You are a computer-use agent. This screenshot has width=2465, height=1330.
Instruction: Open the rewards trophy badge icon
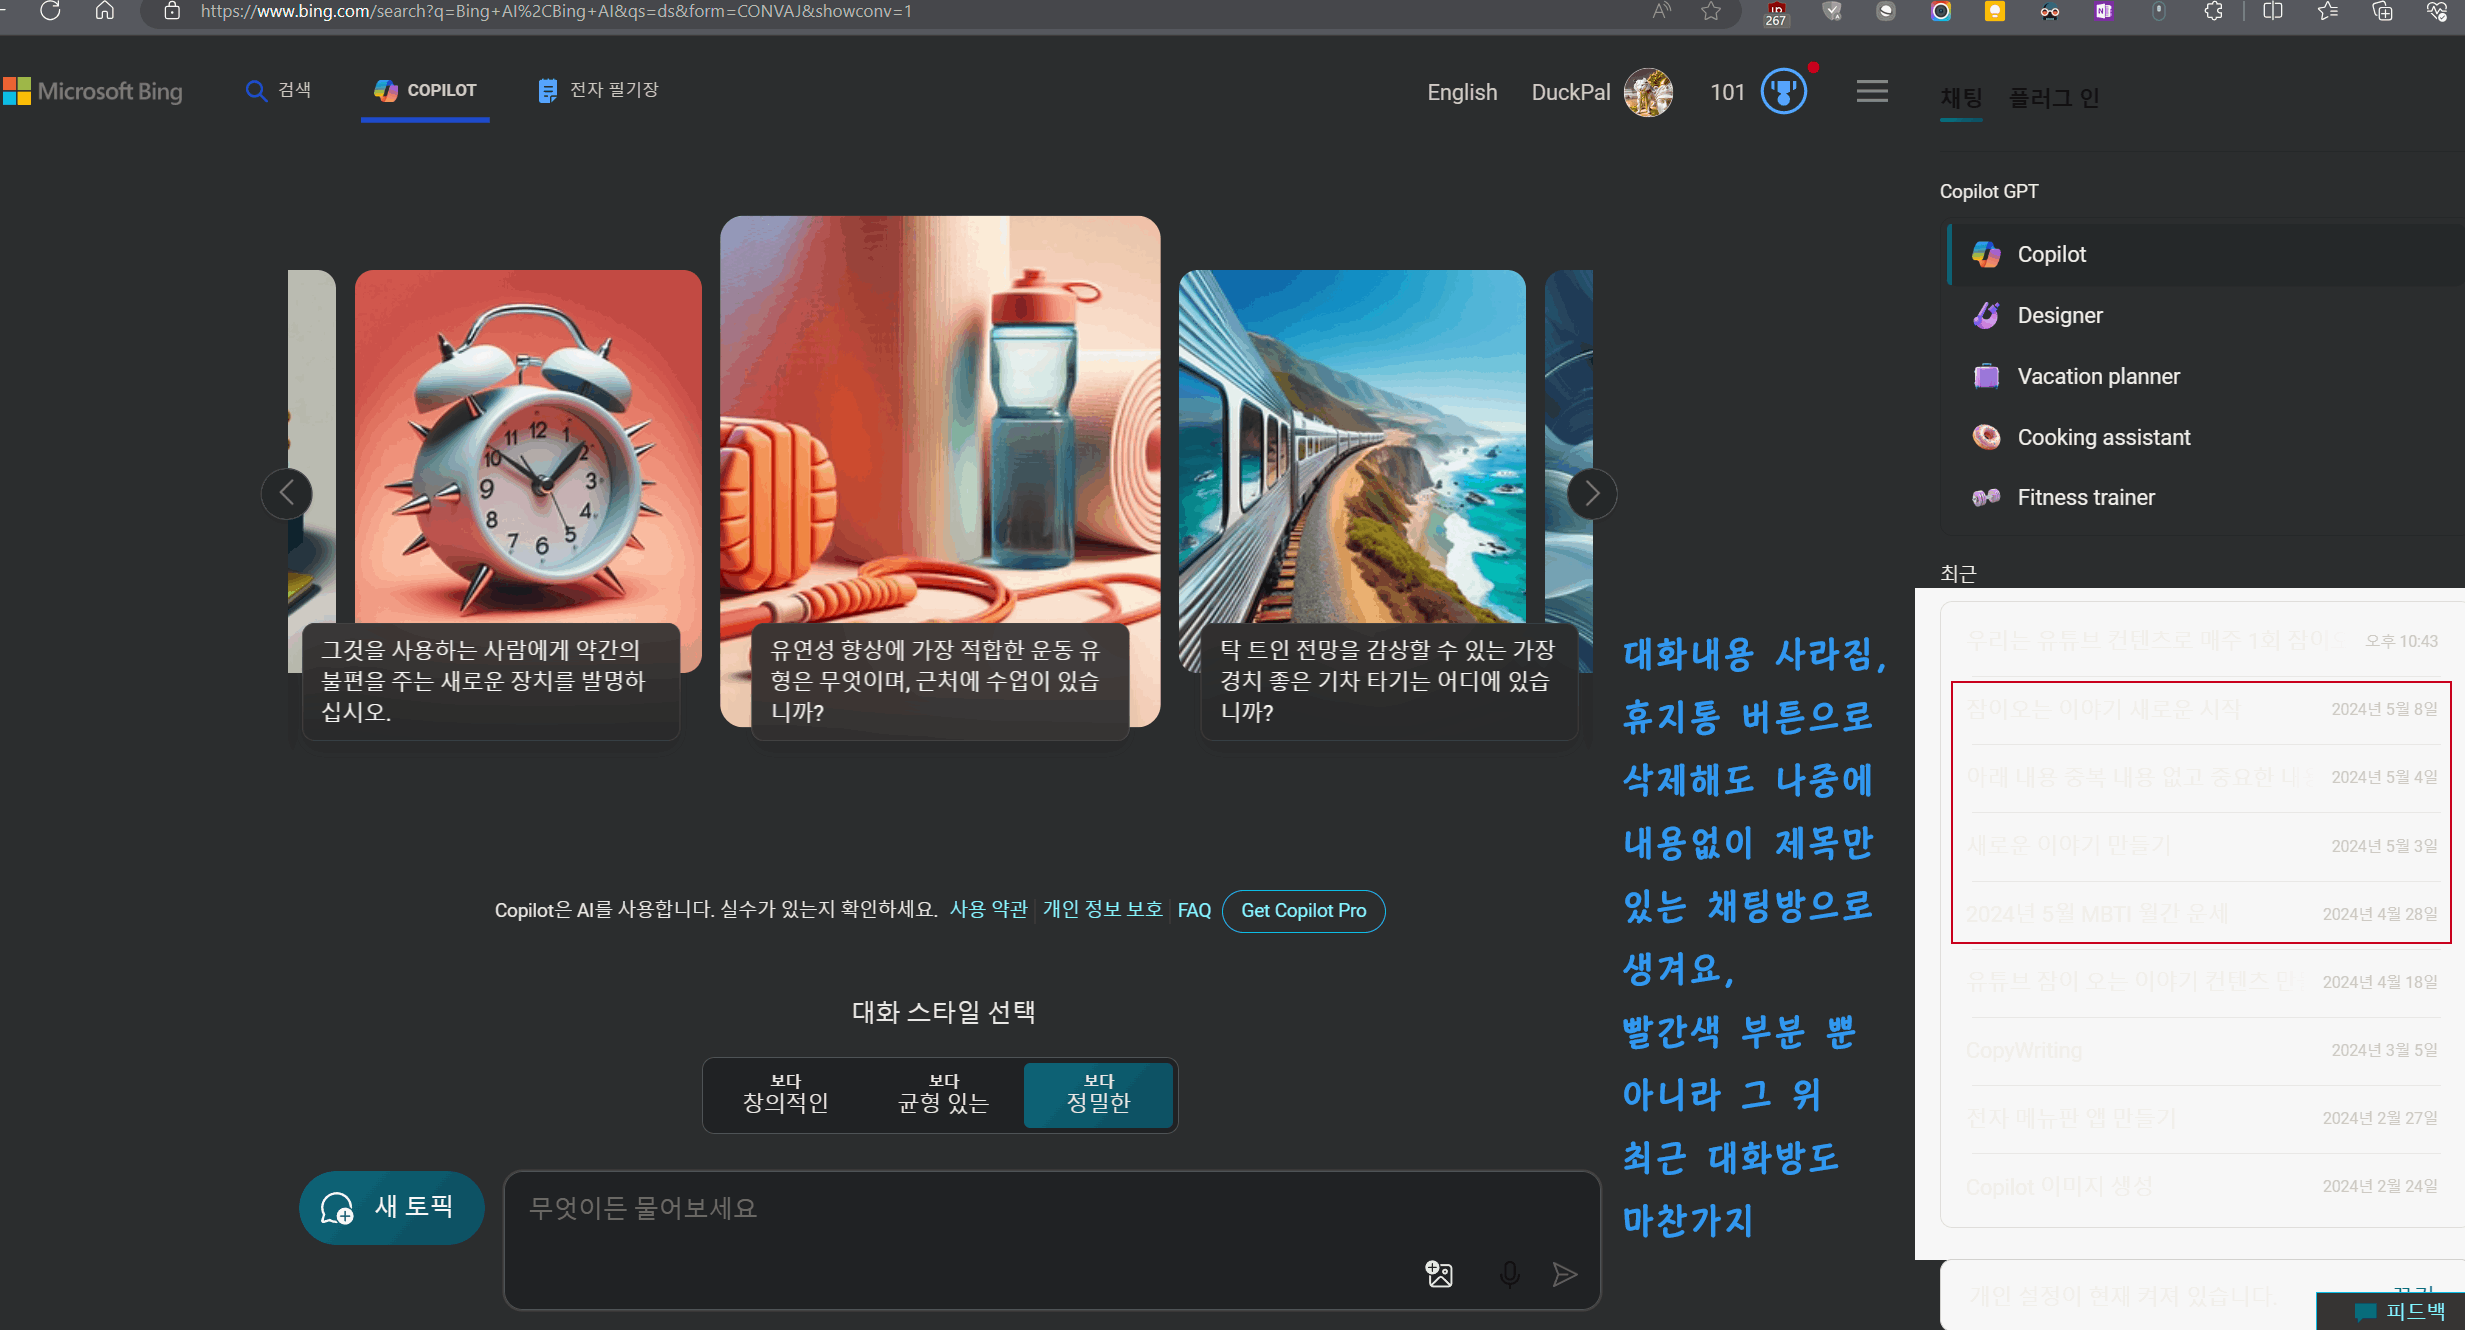click(1784, 92)
